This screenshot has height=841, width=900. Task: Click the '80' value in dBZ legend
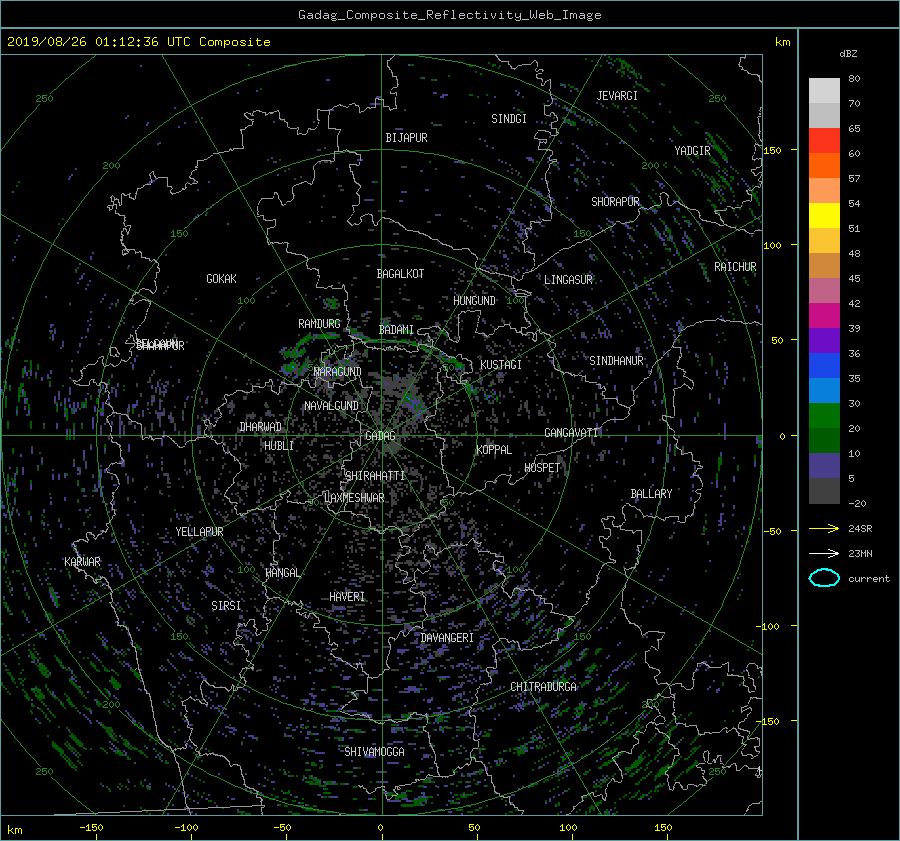coord(854,79)
